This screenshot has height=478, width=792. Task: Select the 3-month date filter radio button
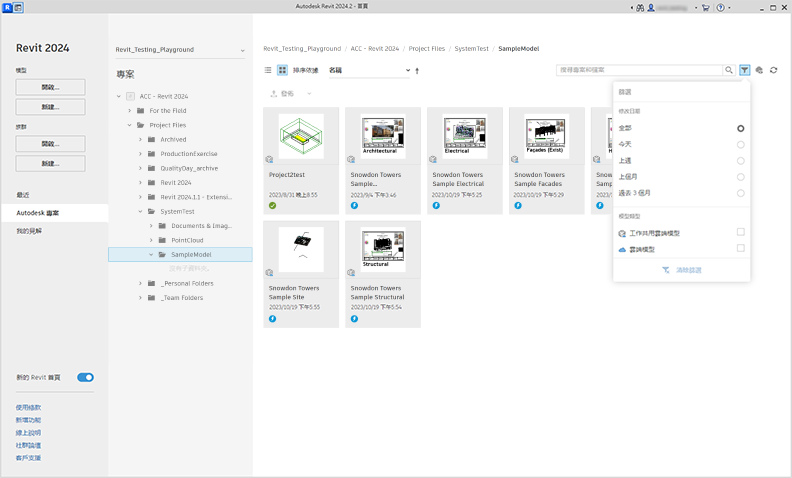click(740, 193)
